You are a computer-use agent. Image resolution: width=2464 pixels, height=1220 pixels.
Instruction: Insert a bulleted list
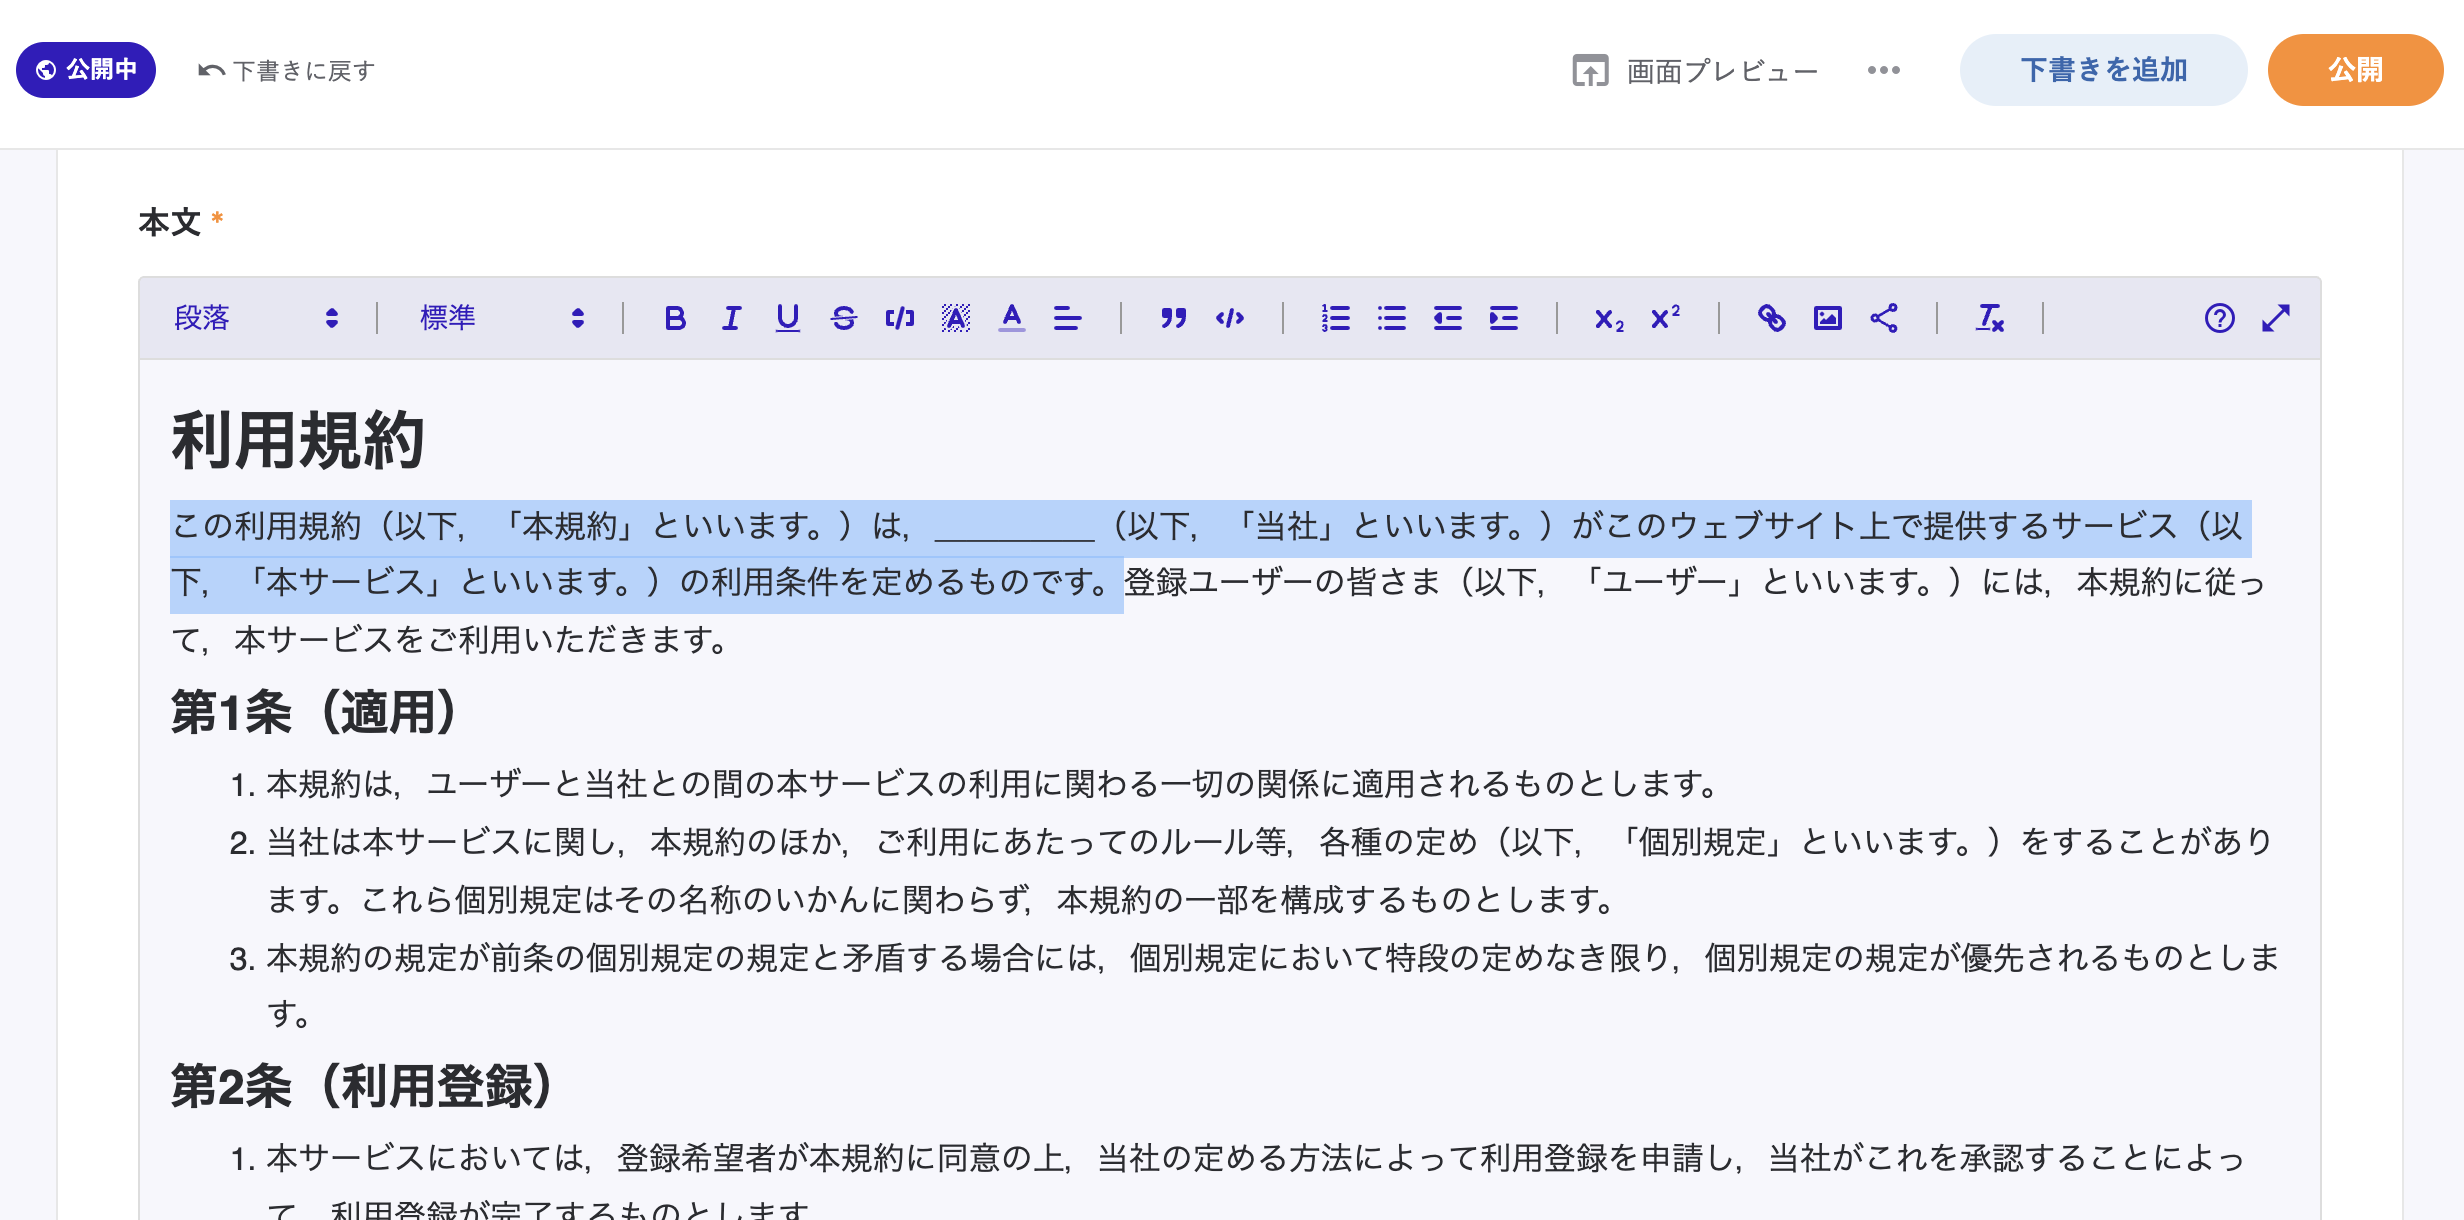coord(1391,318)
